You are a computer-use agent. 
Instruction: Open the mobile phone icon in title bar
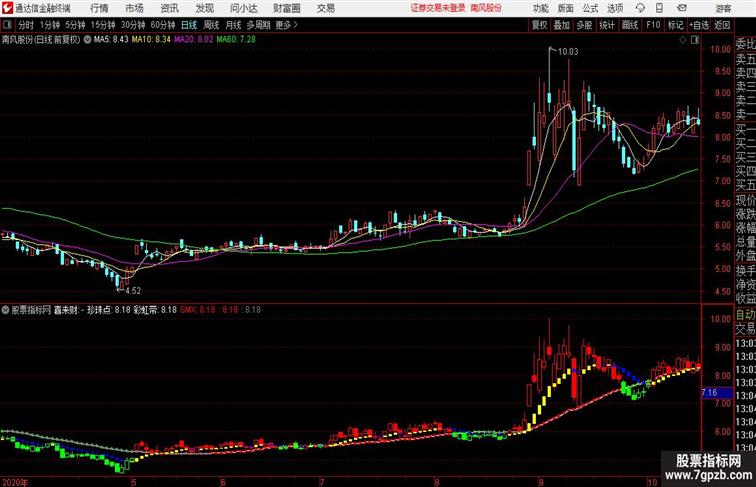click(659, 8)
